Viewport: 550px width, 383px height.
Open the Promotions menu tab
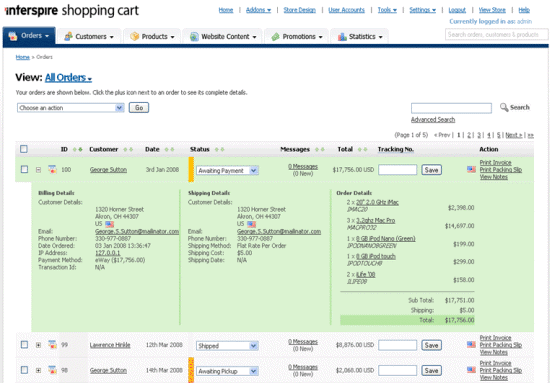click(297, 36)
